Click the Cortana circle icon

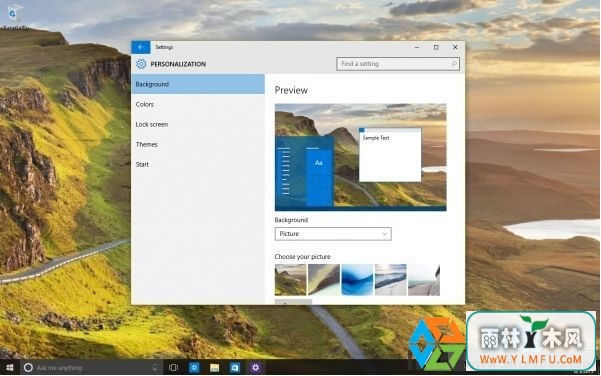tap(28, 368)
